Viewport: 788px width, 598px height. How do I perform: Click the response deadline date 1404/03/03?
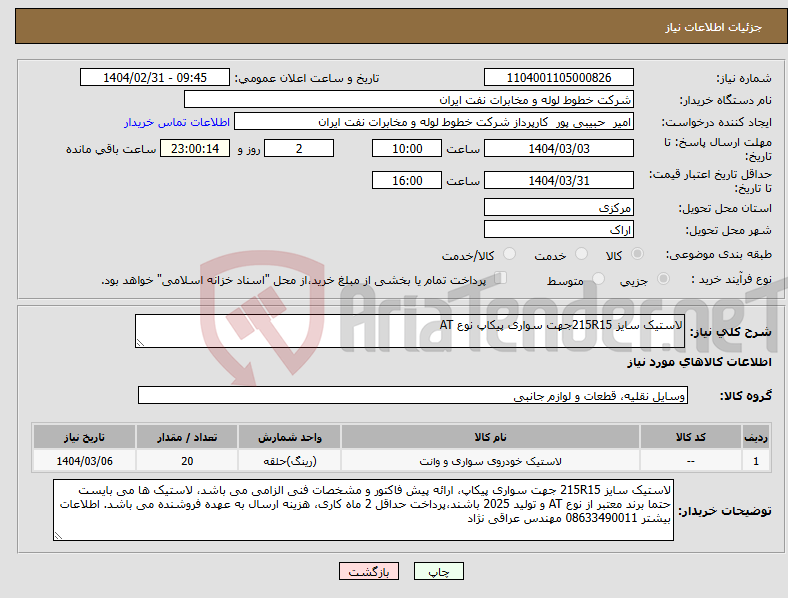[558, 148]
